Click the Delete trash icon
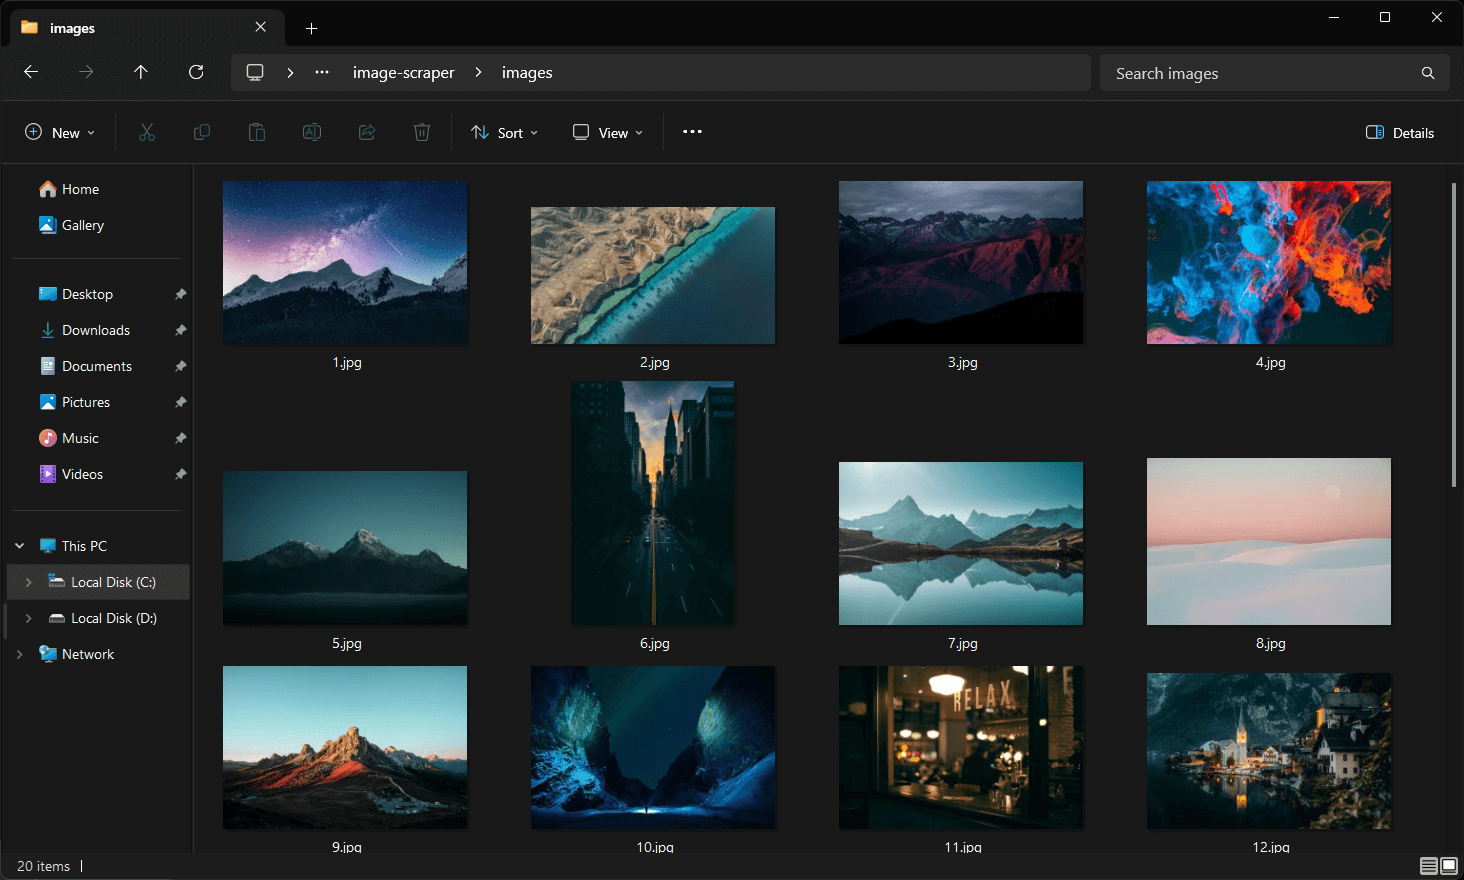This screenshot has width=1464, height=880. (421, 131)
